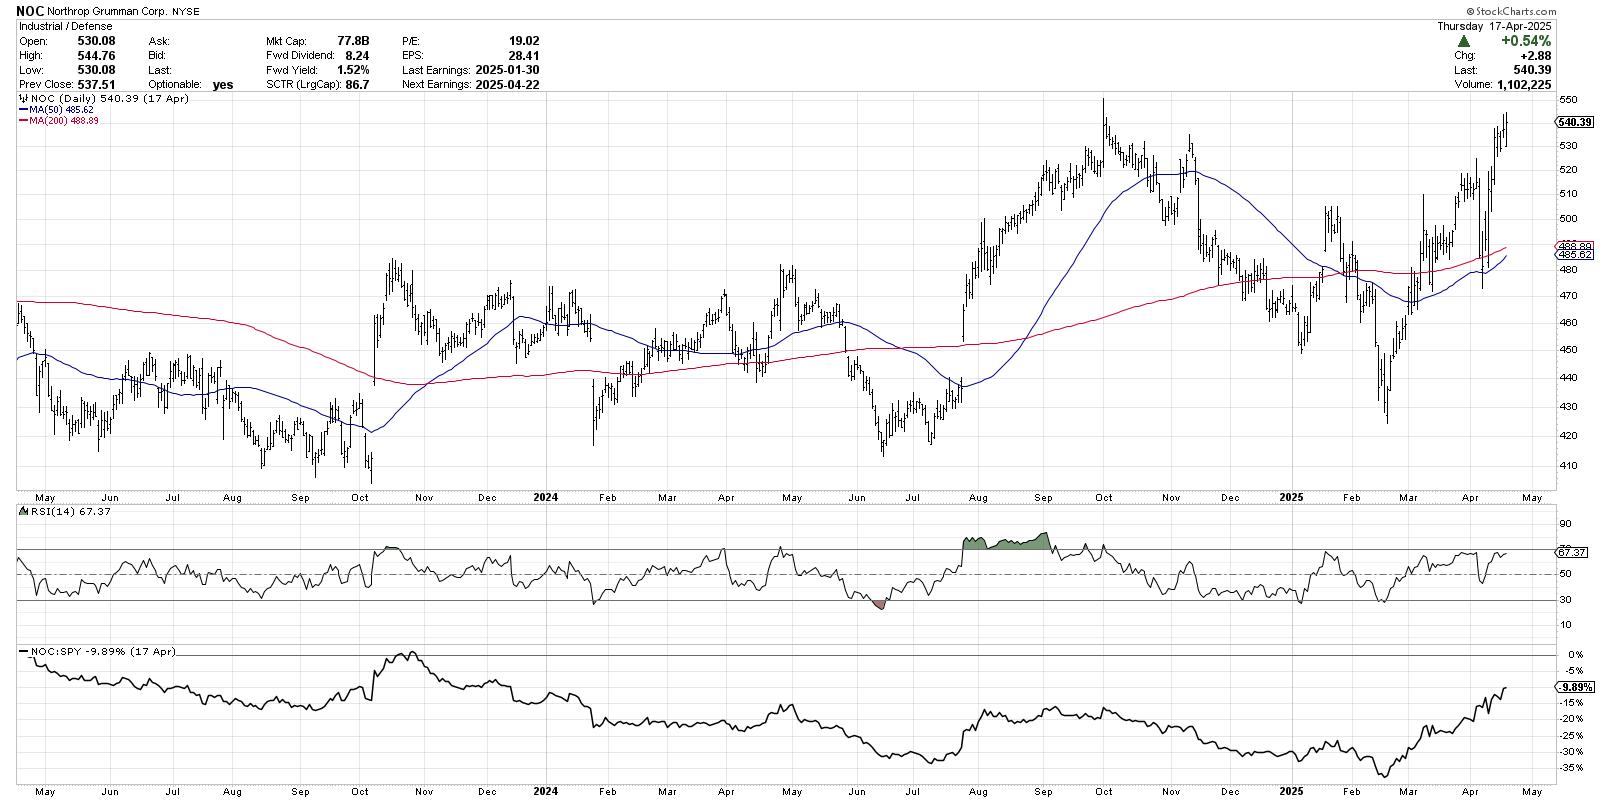This screenshot has height=800, width=1600.
Task: Click the green up-arrow change indicator
Action: coord(1464,41)
